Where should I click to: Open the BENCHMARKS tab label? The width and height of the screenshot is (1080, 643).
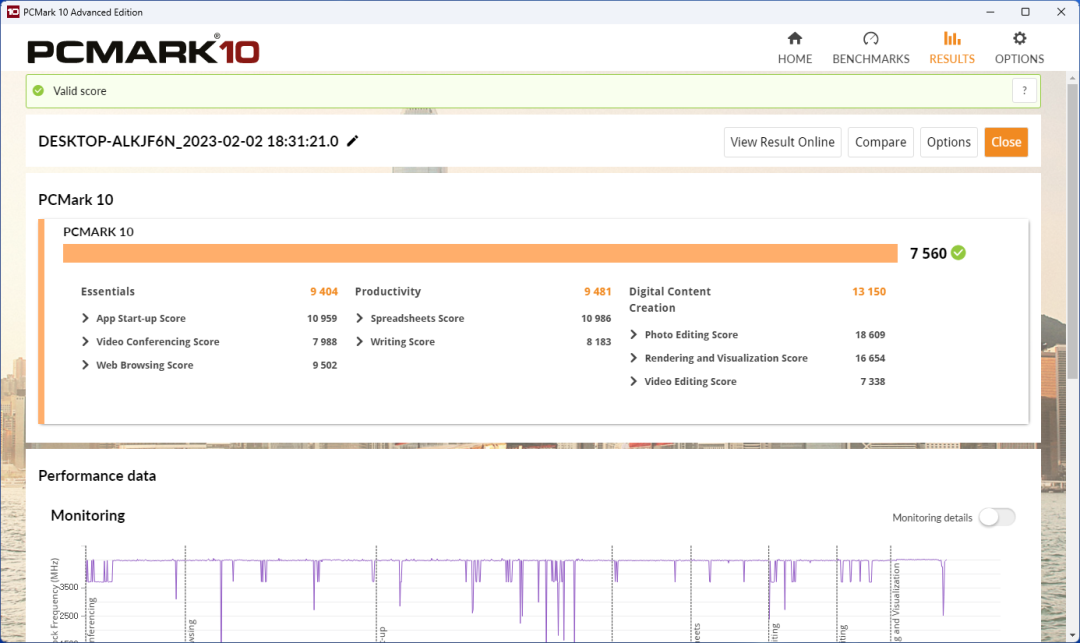(x=871, y=59)
